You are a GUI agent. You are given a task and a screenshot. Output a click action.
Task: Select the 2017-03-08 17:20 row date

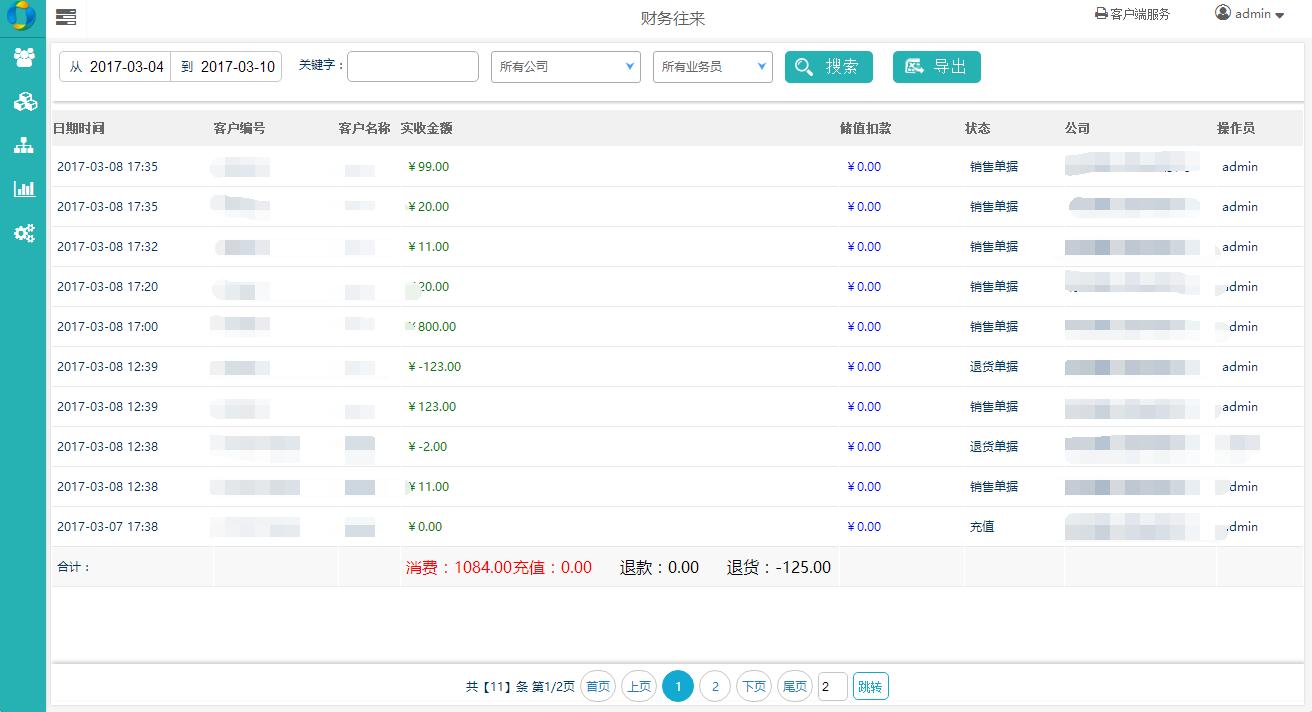click(x=107, y=287)
